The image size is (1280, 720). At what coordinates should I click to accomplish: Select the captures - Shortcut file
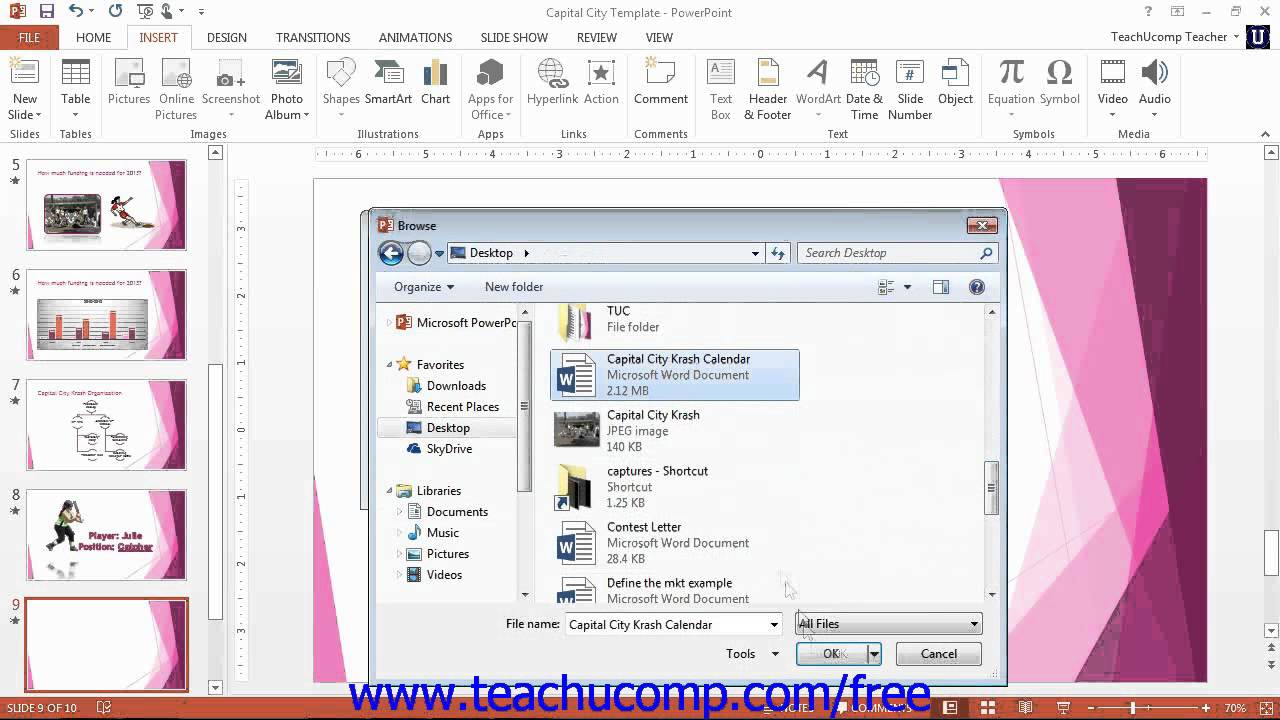click(675, 487)
